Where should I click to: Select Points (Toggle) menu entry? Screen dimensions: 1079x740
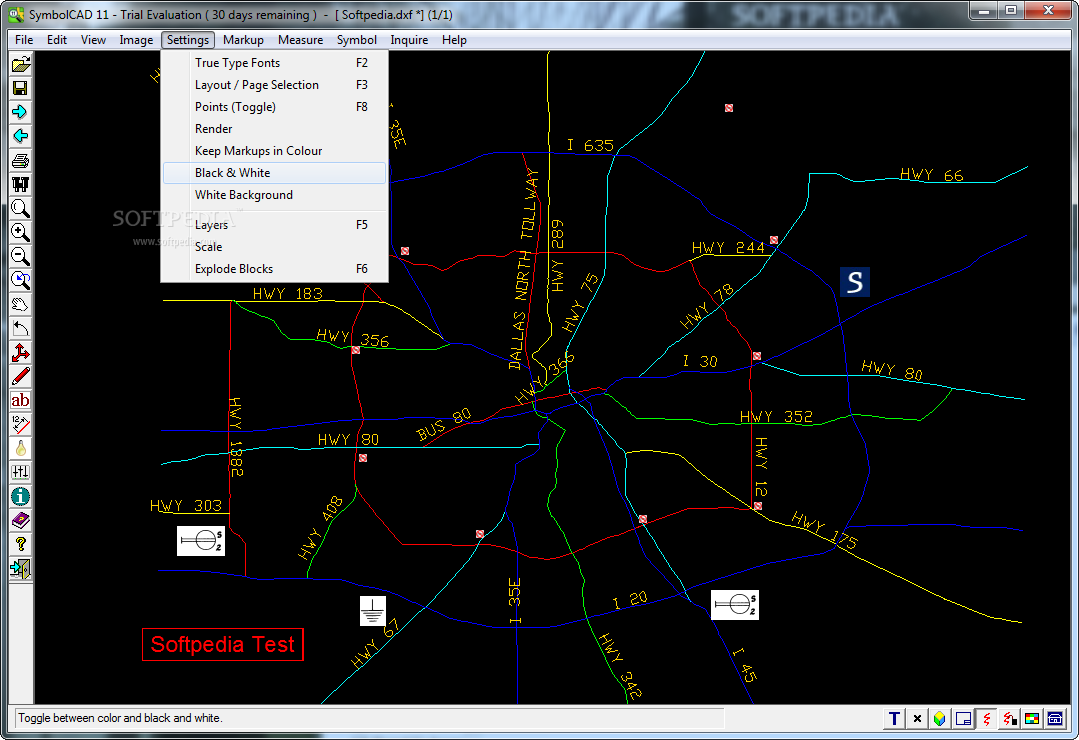[x=275, y=107]
